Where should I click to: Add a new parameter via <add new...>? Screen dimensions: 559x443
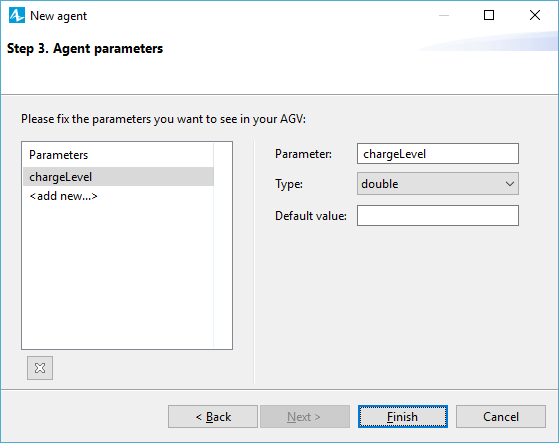(63, 196)
